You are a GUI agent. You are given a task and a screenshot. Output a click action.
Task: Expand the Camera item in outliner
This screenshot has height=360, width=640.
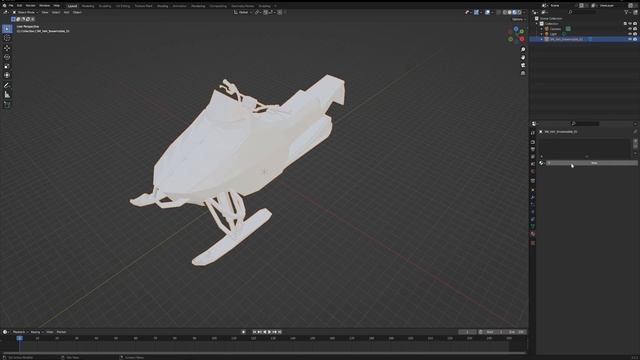[542, 29]
